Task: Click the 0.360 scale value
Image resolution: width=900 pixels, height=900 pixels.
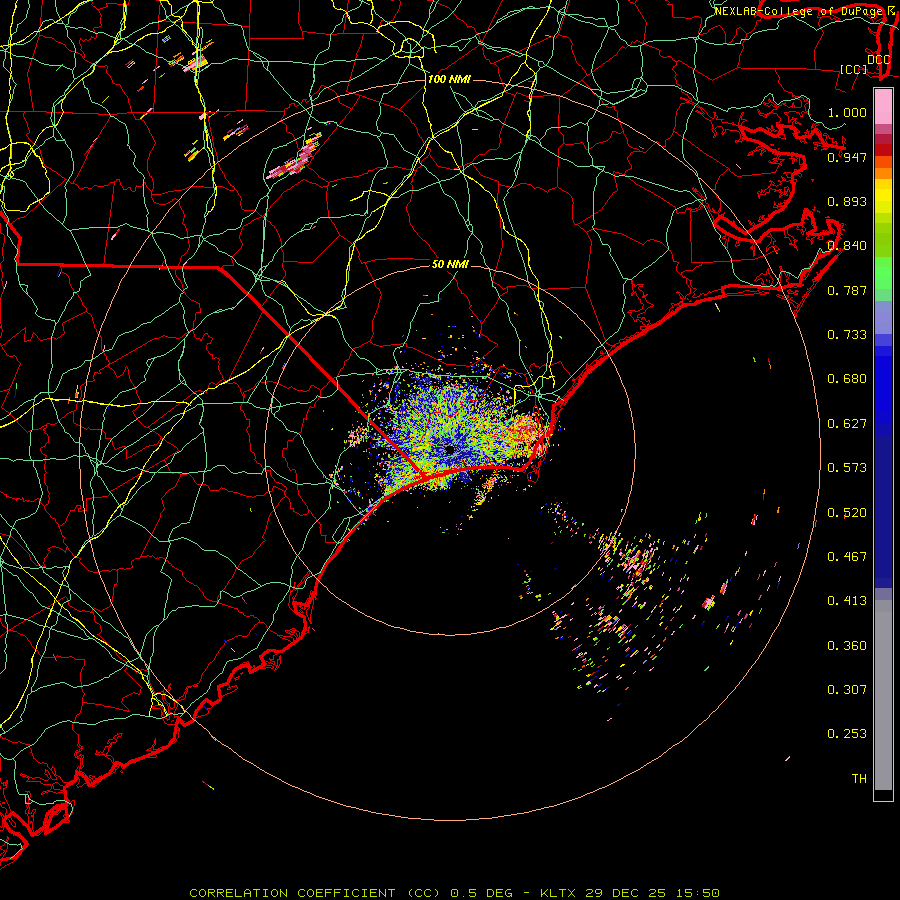Action: click(x=847, y=646)
